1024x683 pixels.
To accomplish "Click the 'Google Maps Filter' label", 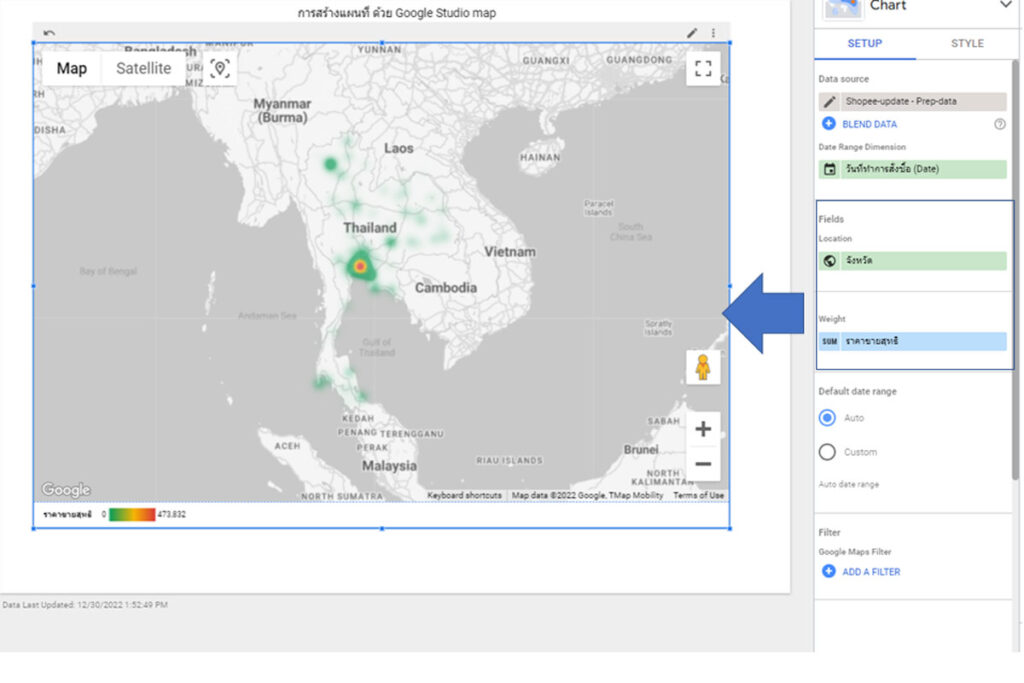I will coord(855,552).
